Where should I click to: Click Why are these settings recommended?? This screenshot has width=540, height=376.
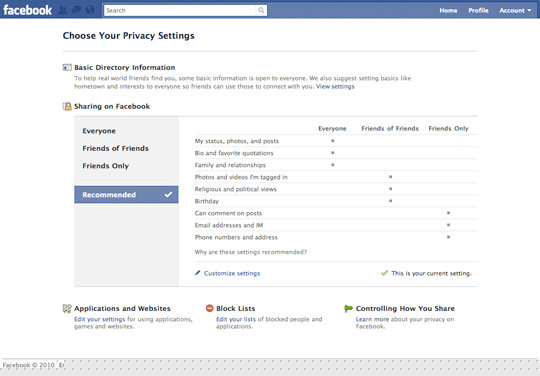(251, 252)
